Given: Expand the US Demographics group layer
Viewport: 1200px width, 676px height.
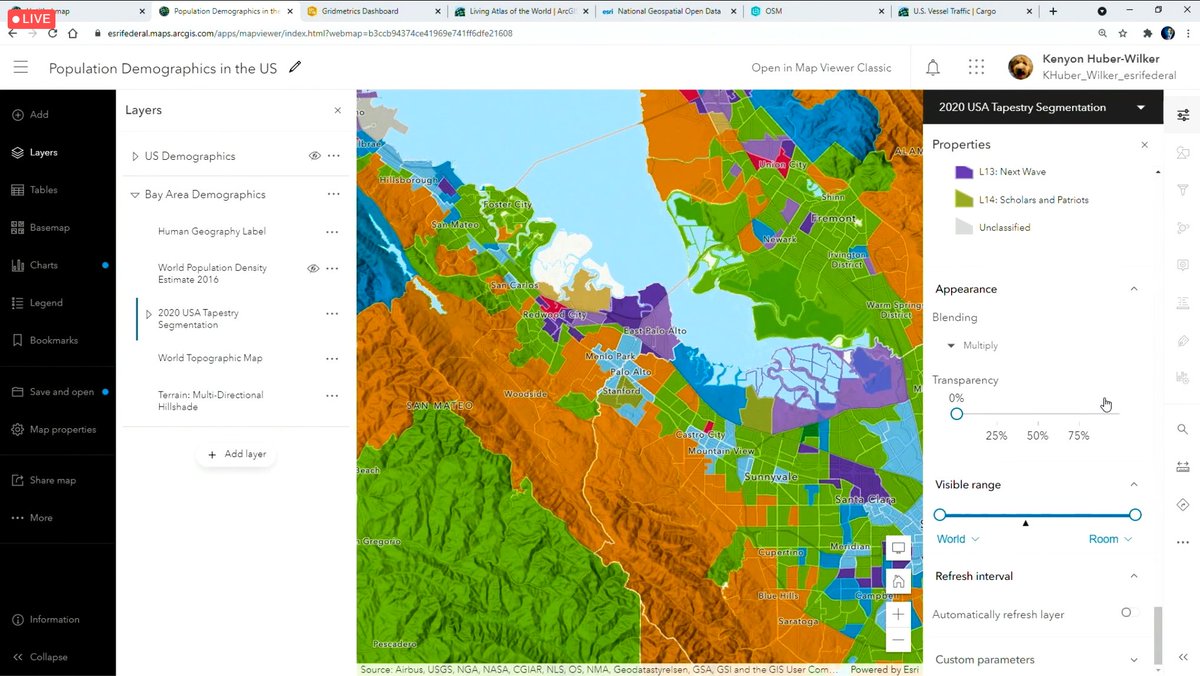Looking at the screenshot, I should [135, 157].
